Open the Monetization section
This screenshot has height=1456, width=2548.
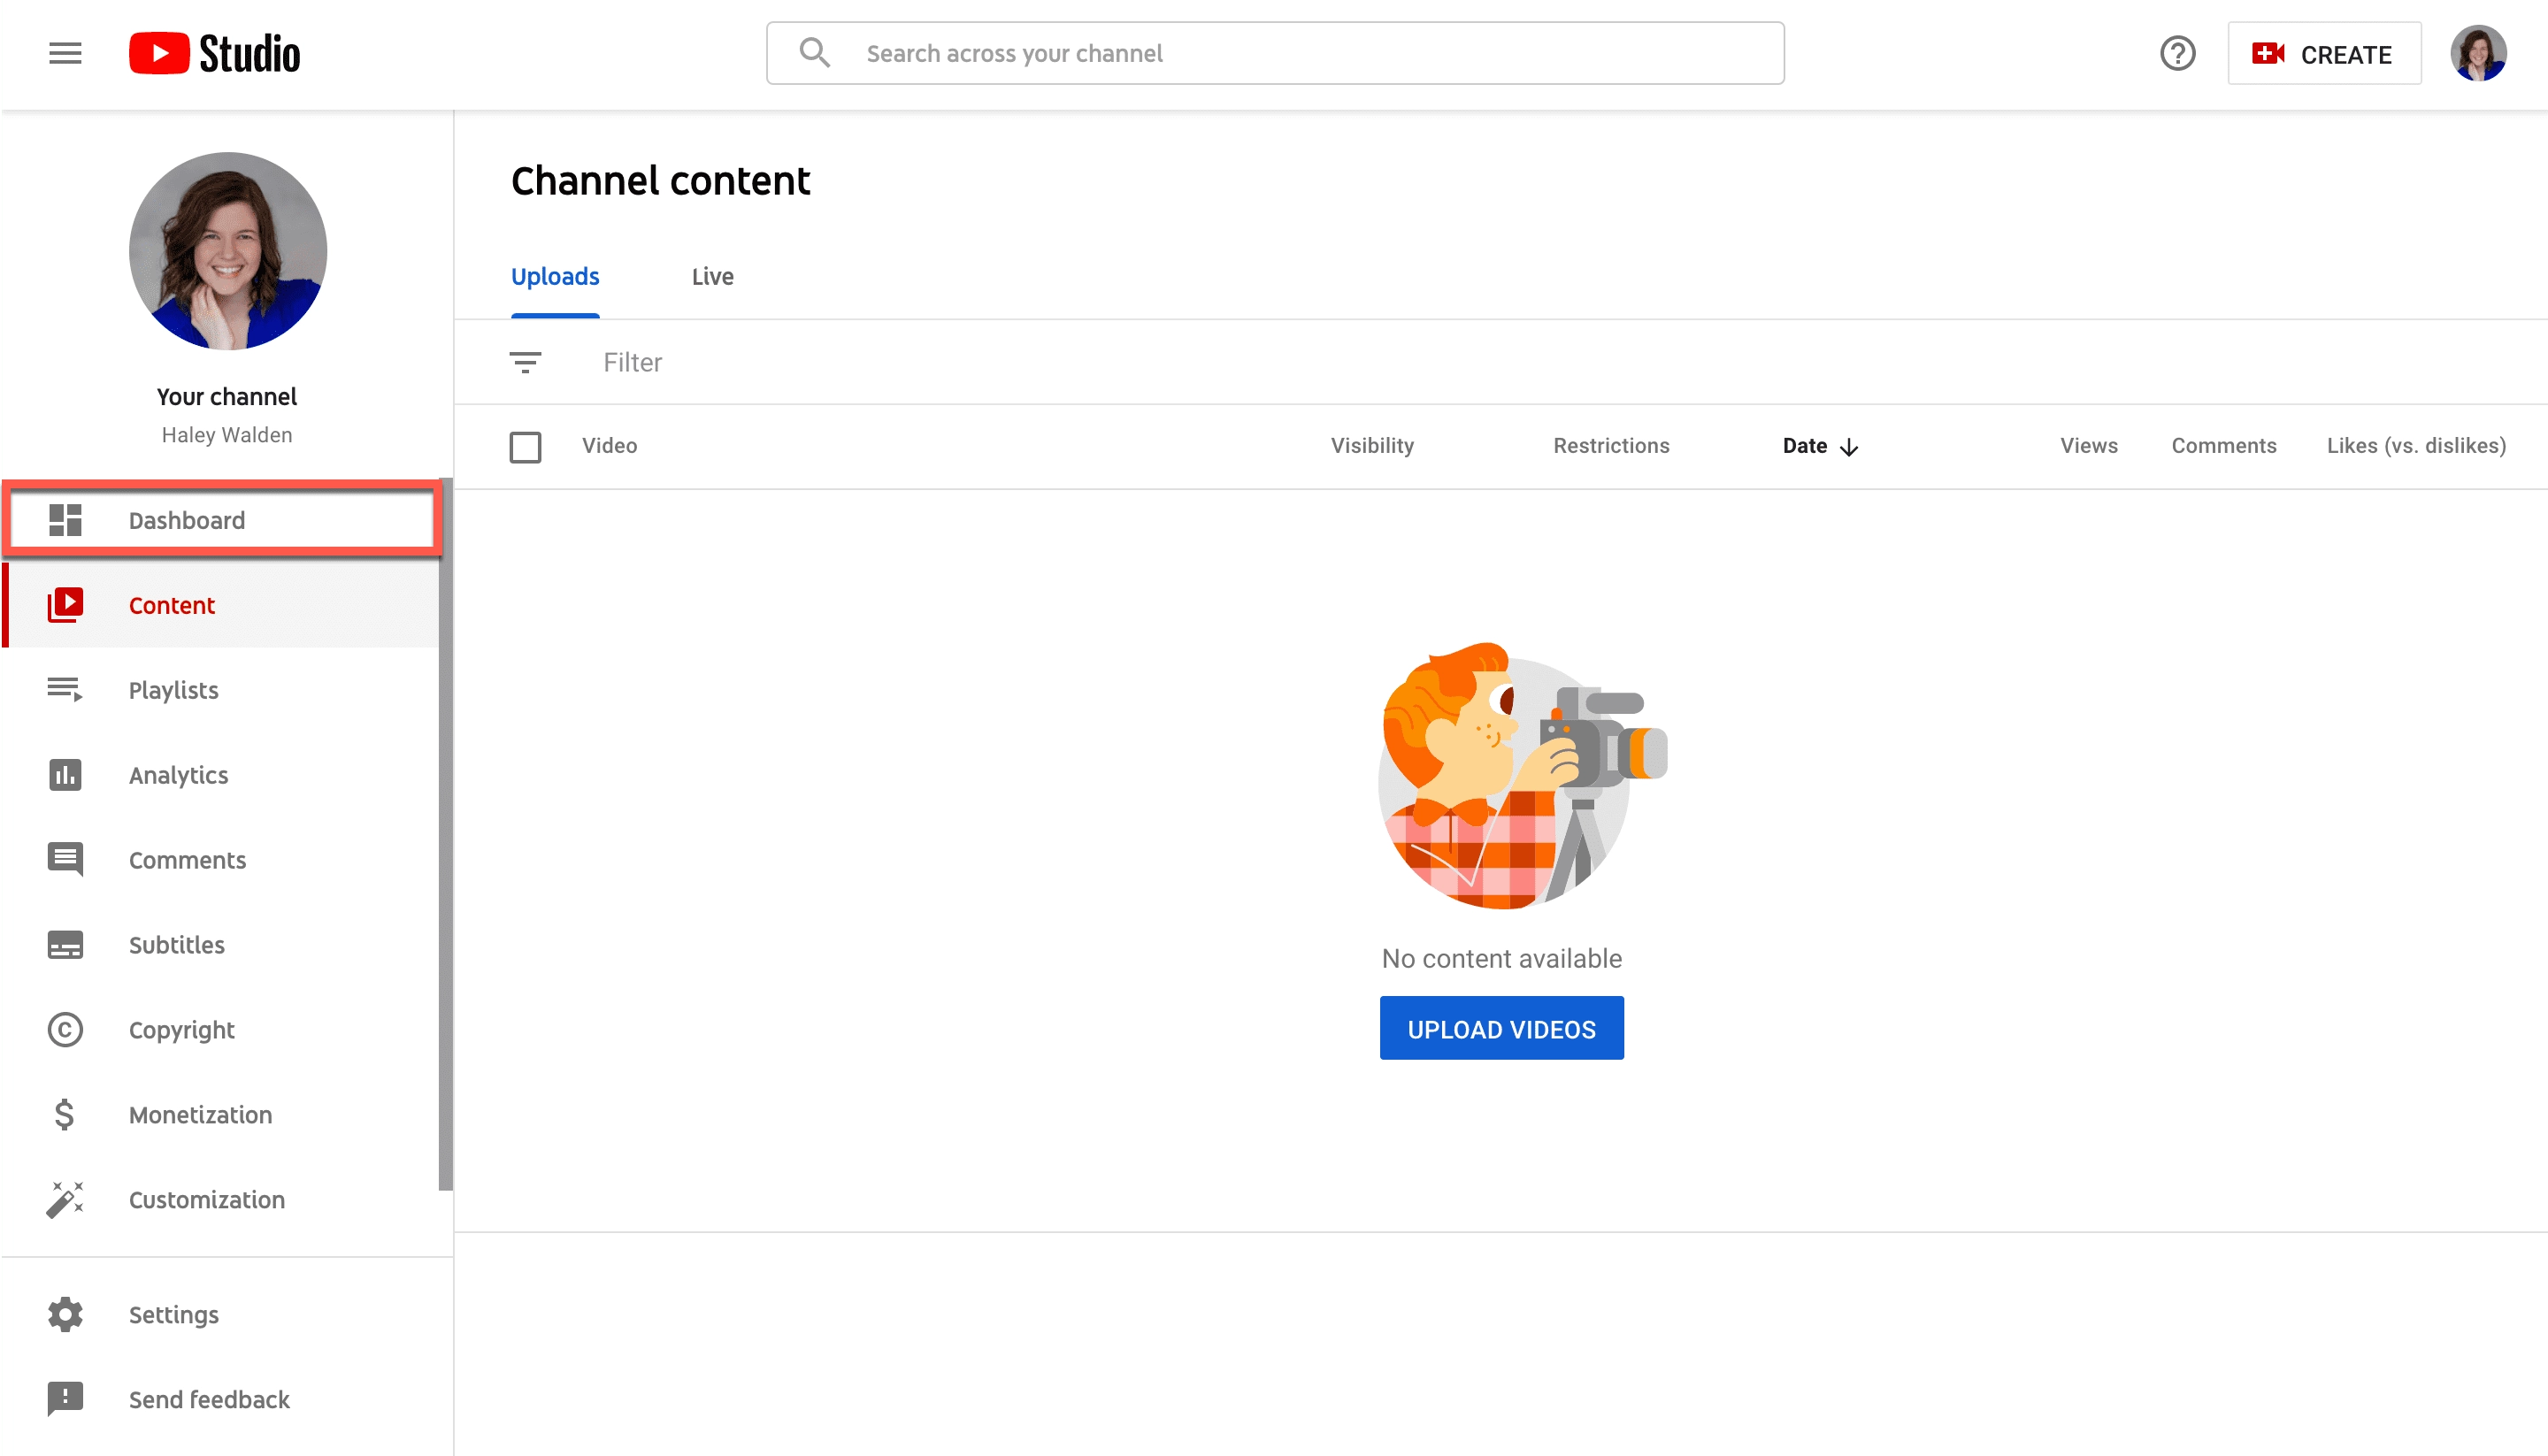(200, 1114)
